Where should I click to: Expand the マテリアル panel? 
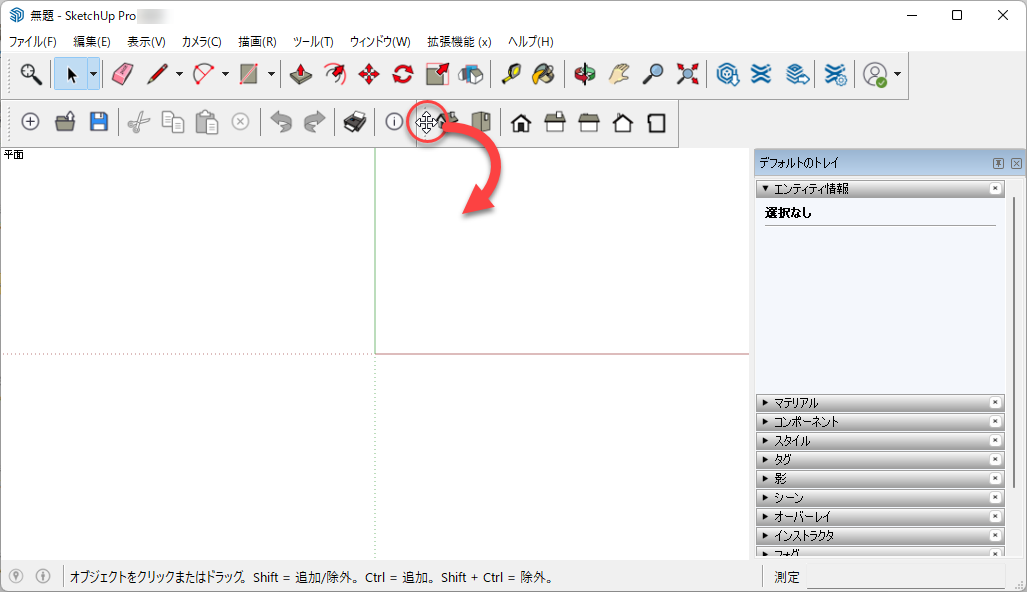(795, 403)
